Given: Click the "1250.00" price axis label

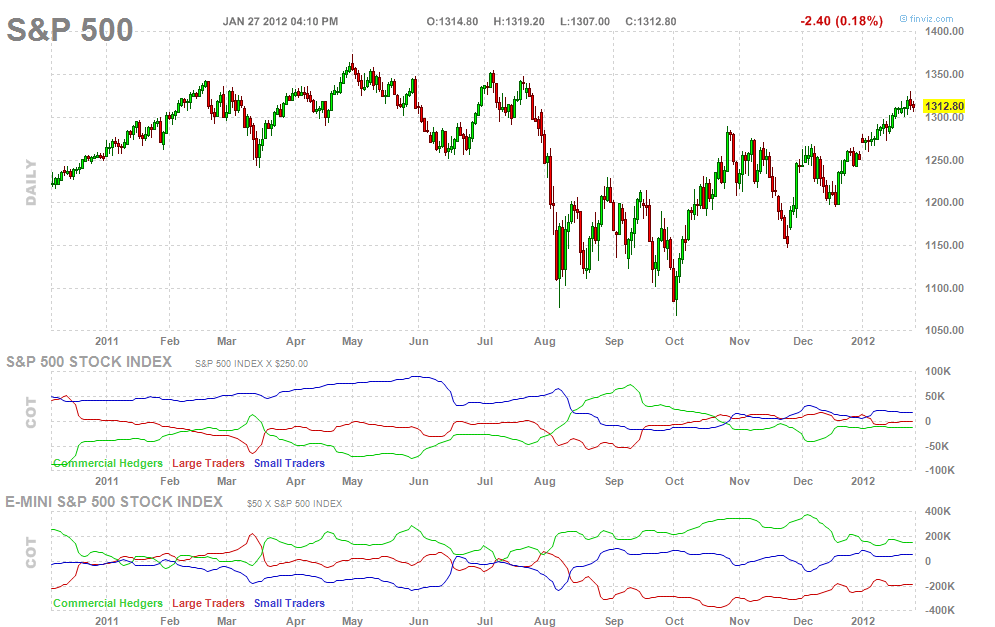Looking at the screenshot, I should [944, 160].
